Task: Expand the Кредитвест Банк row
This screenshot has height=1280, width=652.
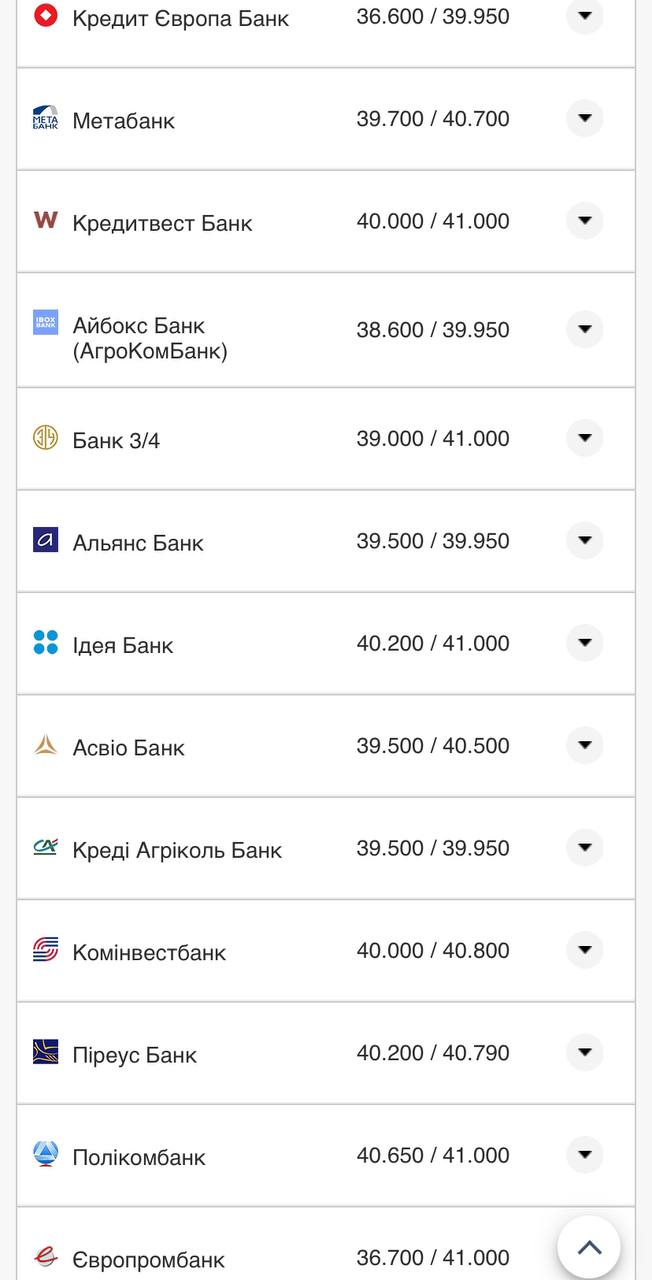Action: 585,221
